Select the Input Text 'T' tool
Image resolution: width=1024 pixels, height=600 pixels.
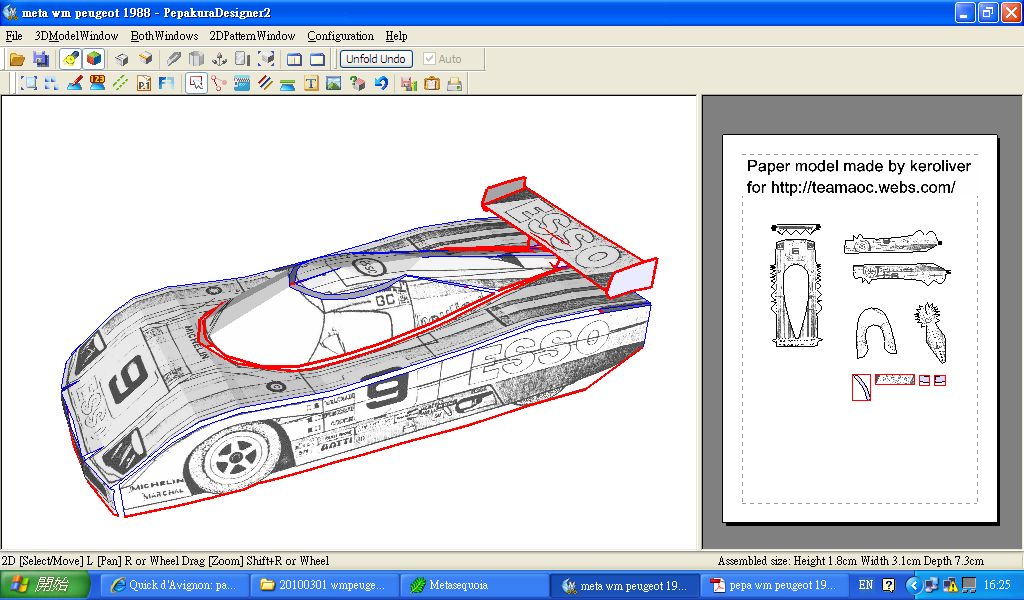311,84
